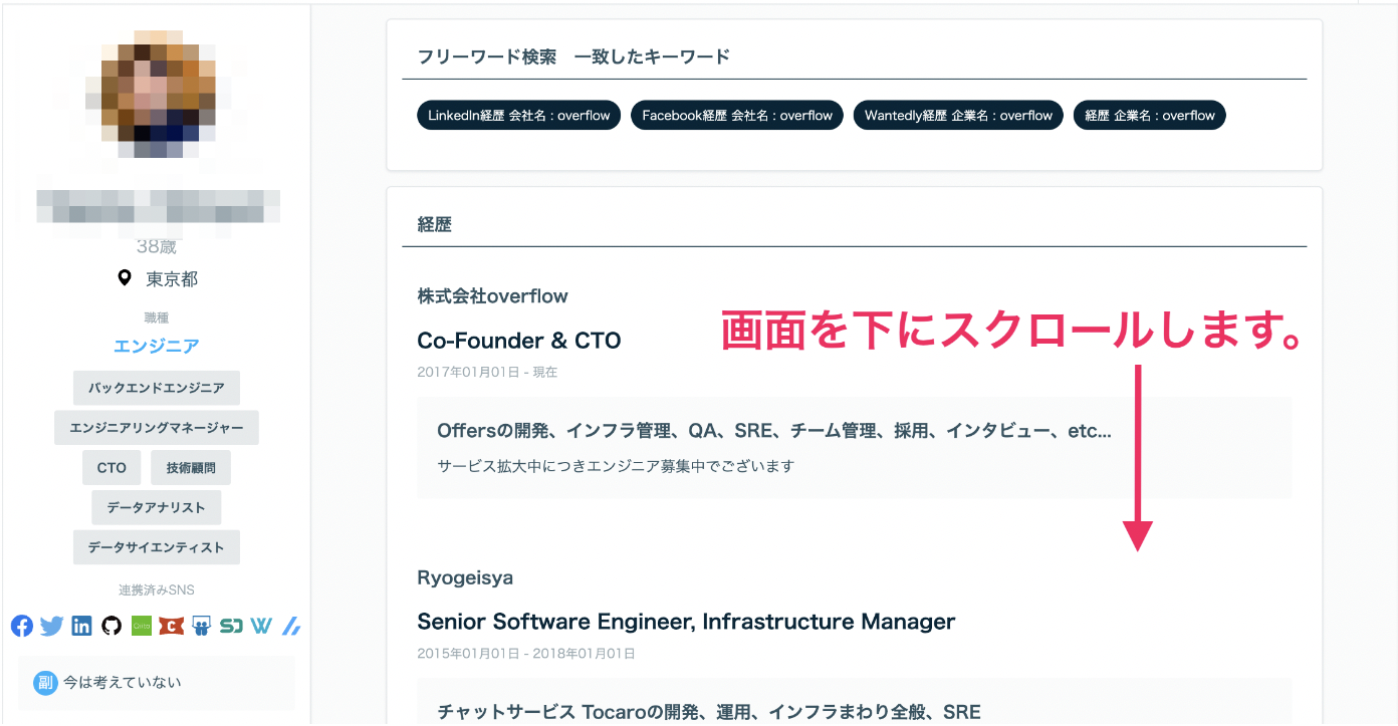Click the 'Offersの開発、インフラ管理' description heading
This screenshot has width=1398, height=726.
774,431
